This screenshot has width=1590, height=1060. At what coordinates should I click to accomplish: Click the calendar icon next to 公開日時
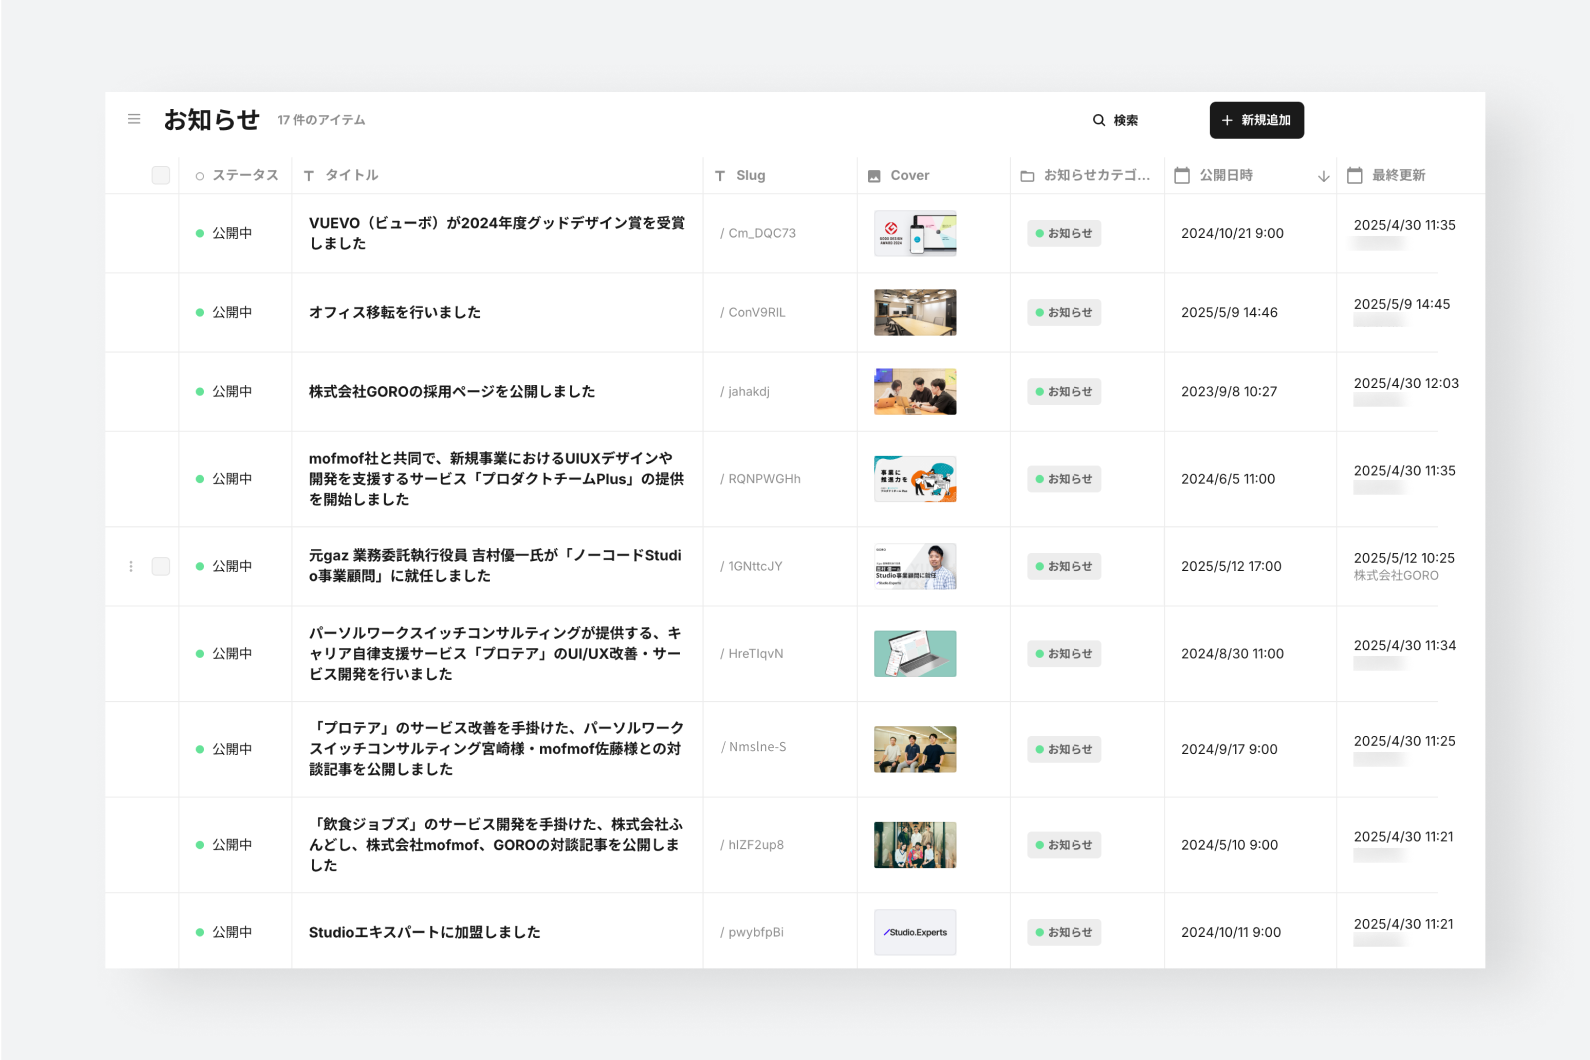(x=1182, y=175)
